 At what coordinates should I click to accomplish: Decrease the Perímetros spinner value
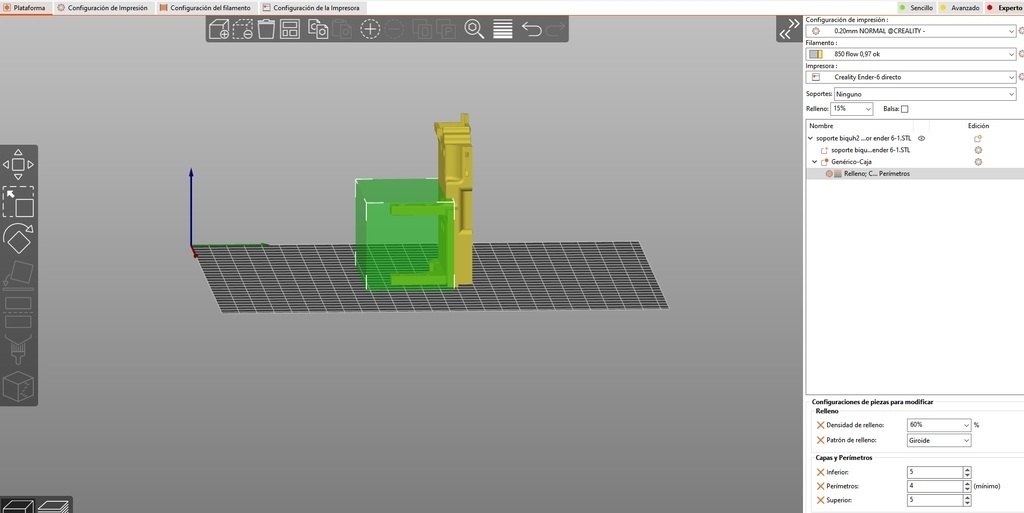tap(967, 489)
